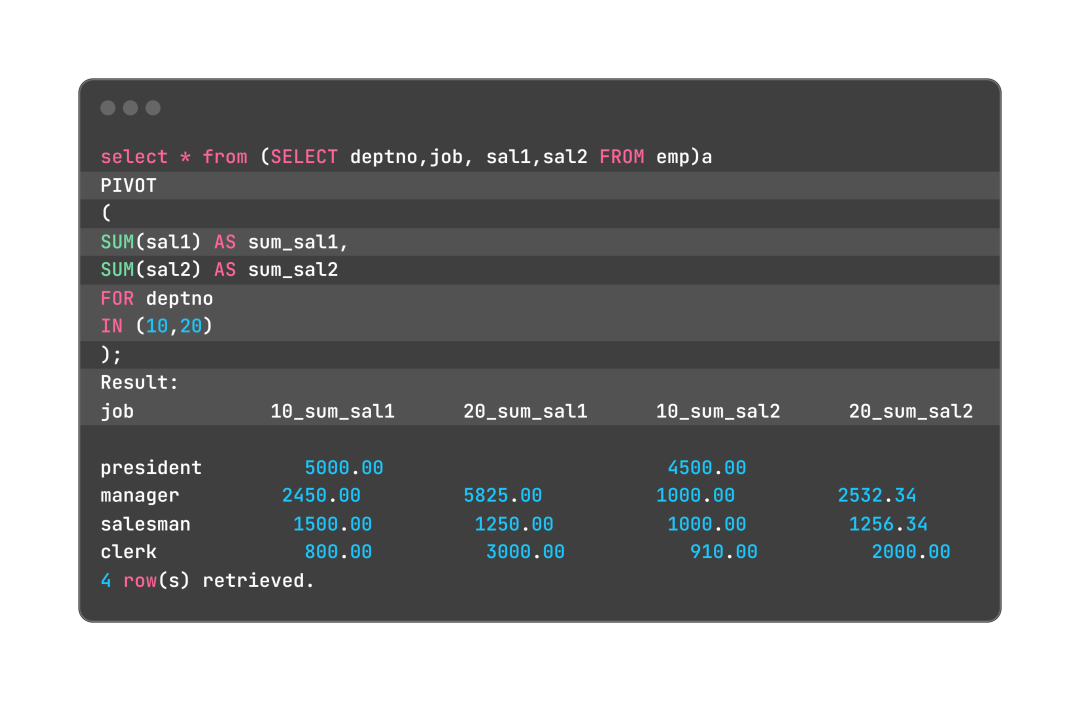
Task: Click 'deptno,job,' in the SELECT line
Action: pyautogui.click(x=412, y=157)
